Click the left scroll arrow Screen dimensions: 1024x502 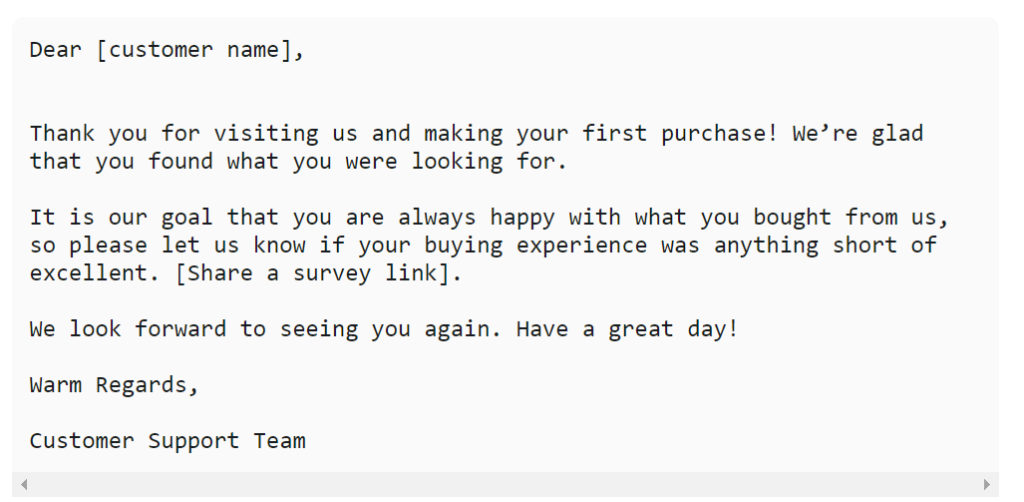pos(24,485)
